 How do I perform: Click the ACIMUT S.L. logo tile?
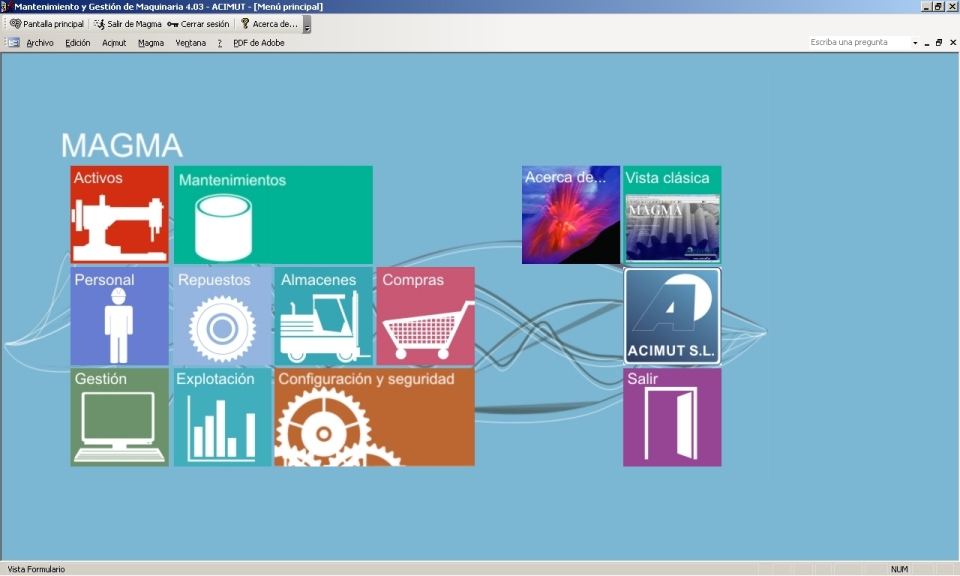[x=672, y=316]
